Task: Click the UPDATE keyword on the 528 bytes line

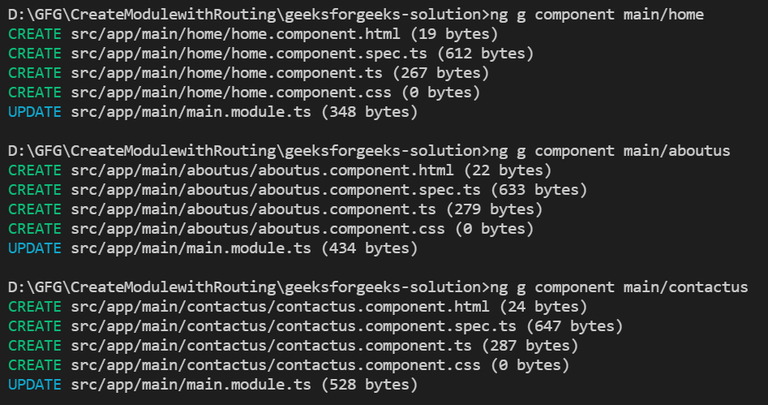Action: 34,385
